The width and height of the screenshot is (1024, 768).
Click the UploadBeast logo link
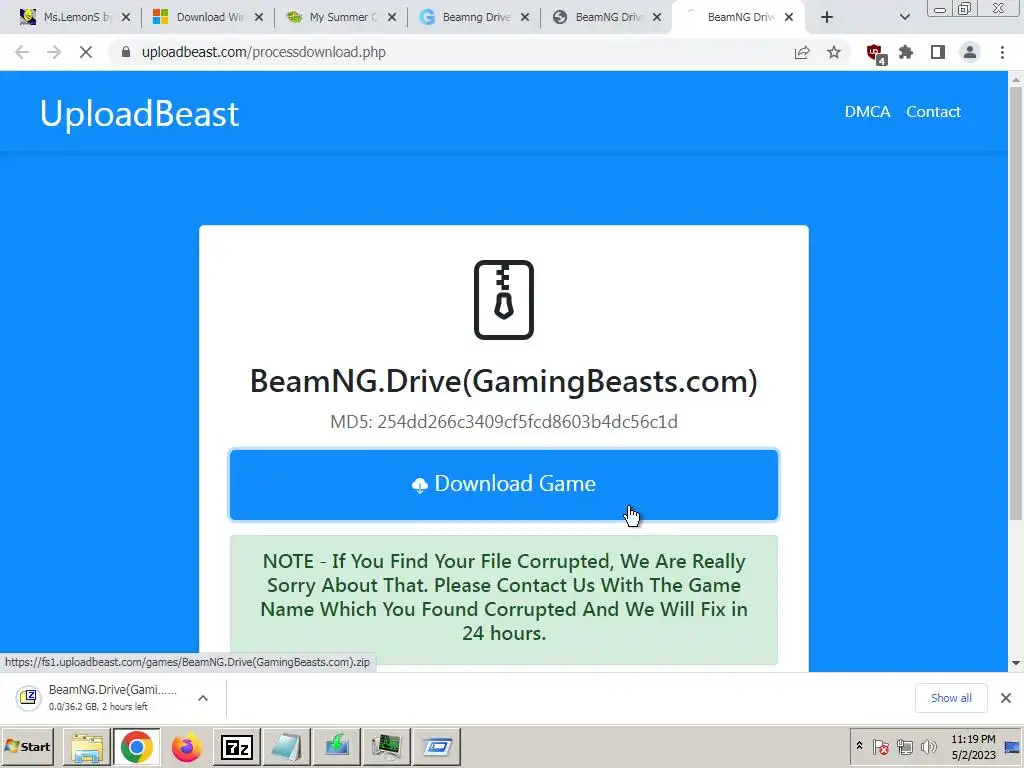pyautogui.click(x=140, y=114)
